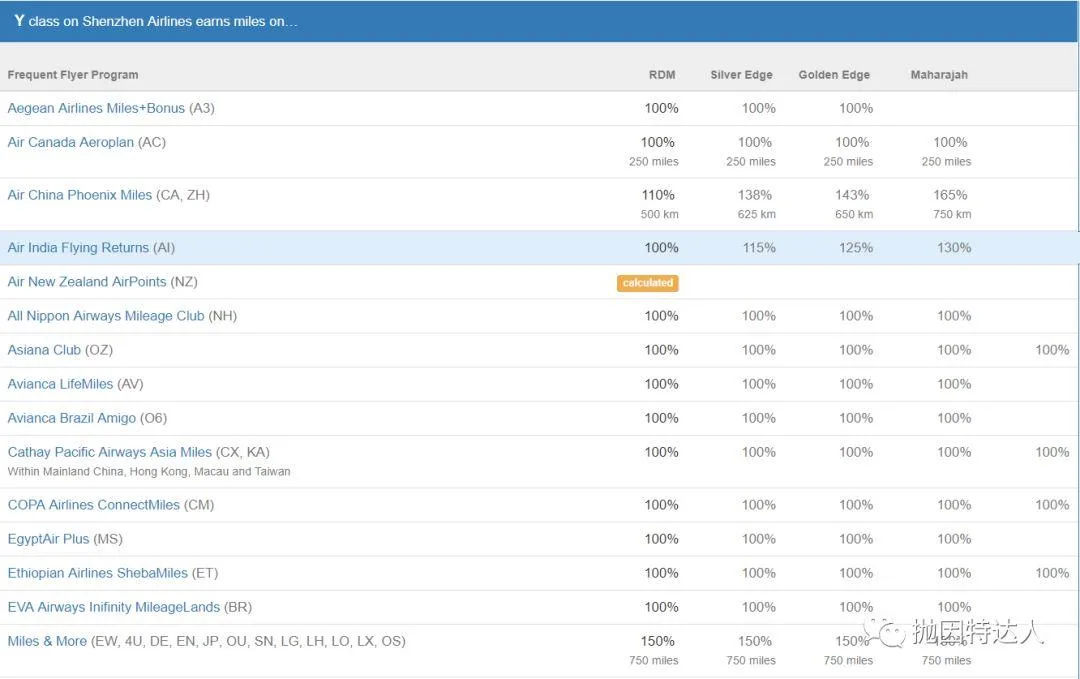Open Air Canada Aeroplan program link

tap(71, 142)
